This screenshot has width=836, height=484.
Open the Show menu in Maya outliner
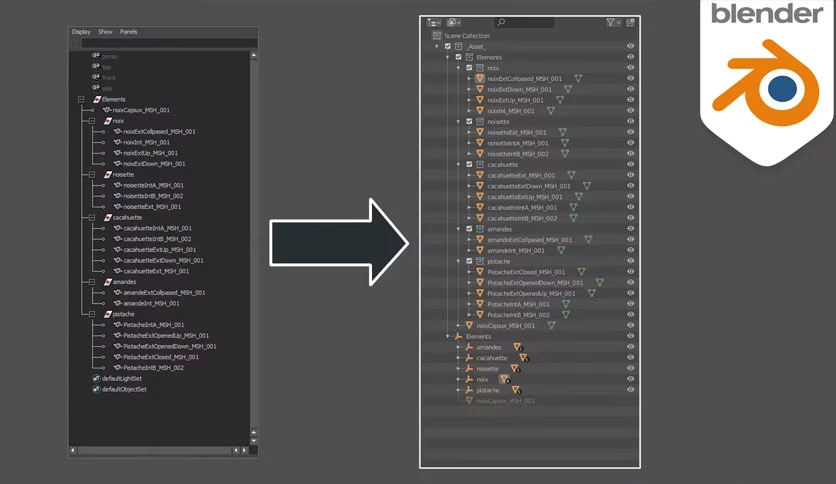[x=105, y=31]
